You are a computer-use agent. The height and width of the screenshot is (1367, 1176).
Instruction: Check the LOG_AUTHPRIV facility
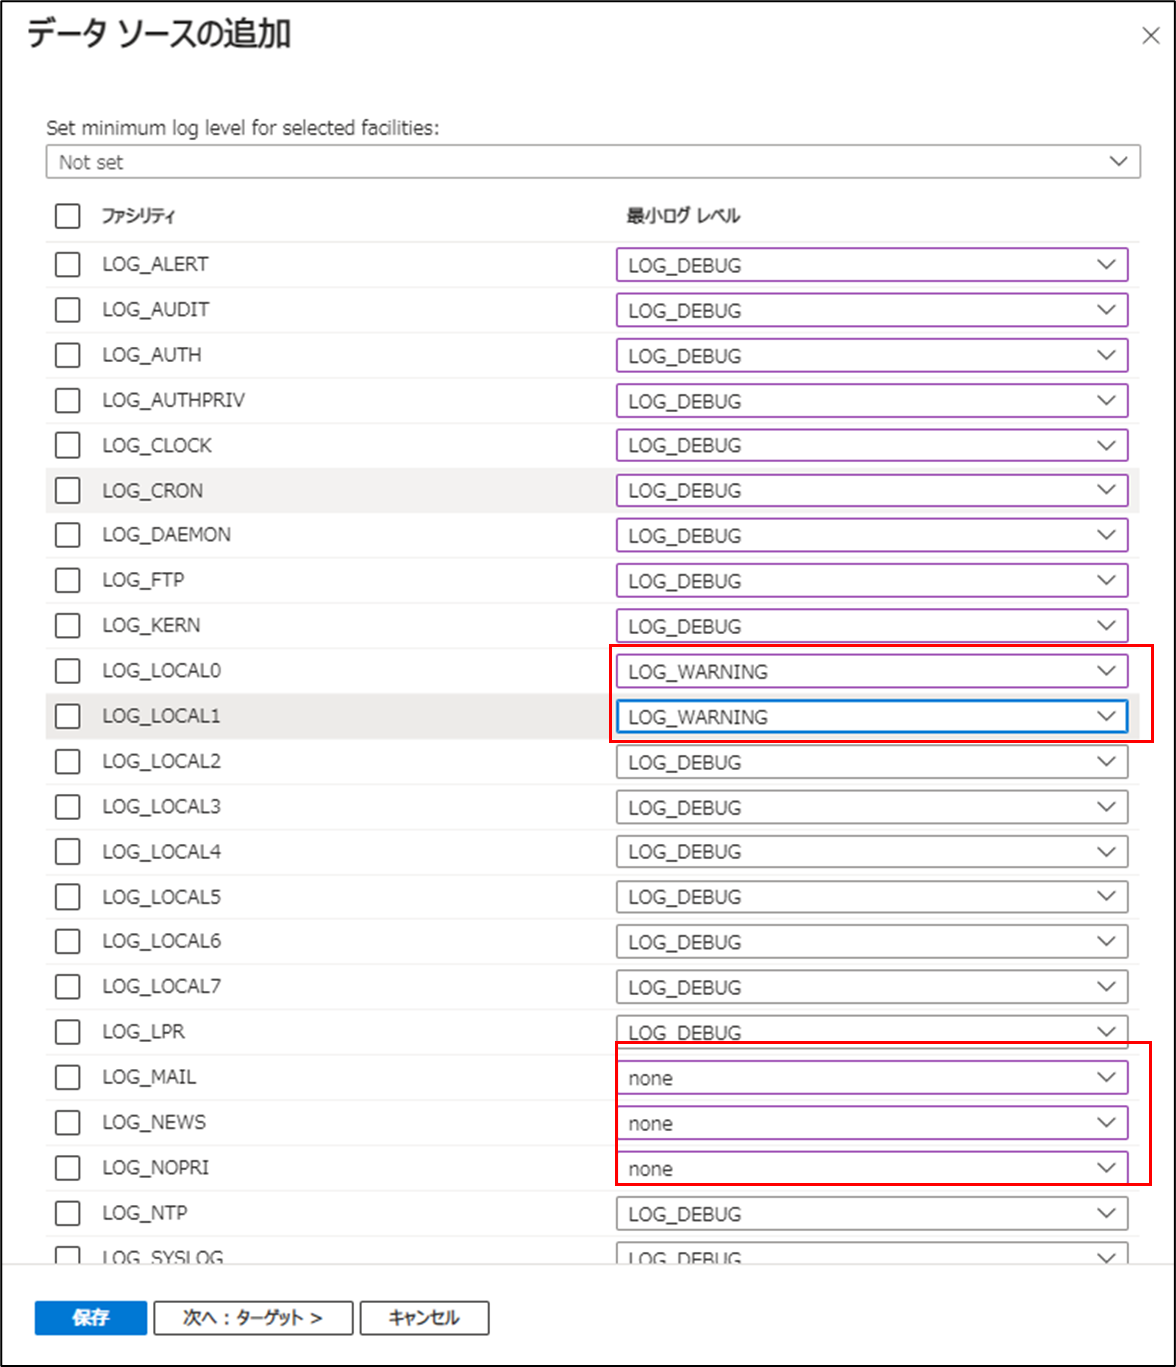[66, 400]
